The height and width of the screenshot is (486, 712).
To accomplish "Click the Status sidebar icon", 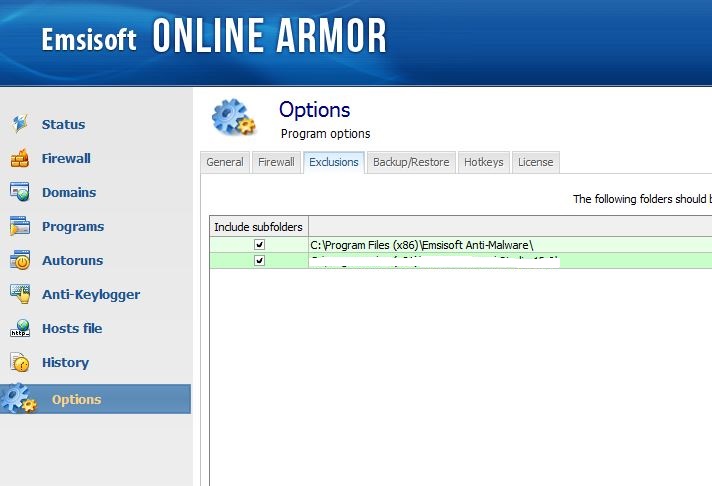I will coord(20,124).
